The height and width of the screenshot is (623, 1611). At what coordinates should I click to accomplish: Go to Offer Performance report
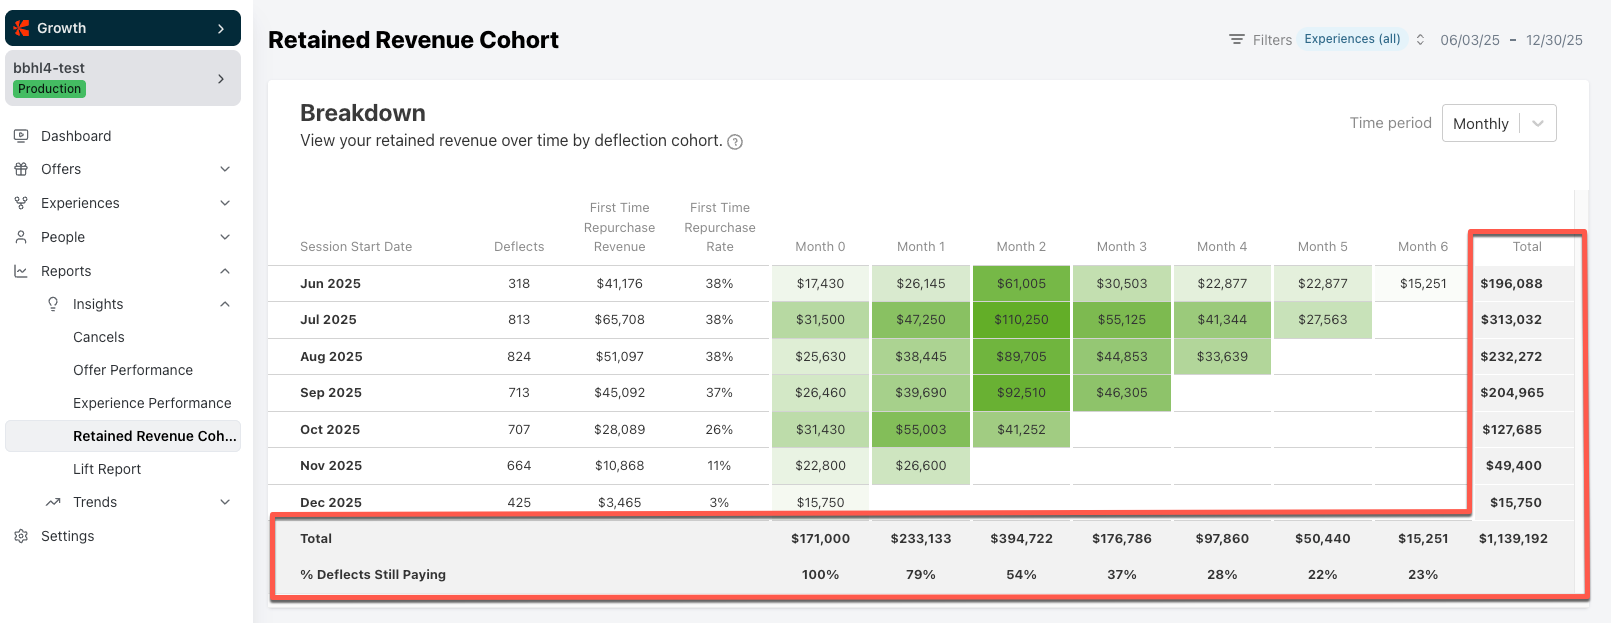click(x=133, y=370)
